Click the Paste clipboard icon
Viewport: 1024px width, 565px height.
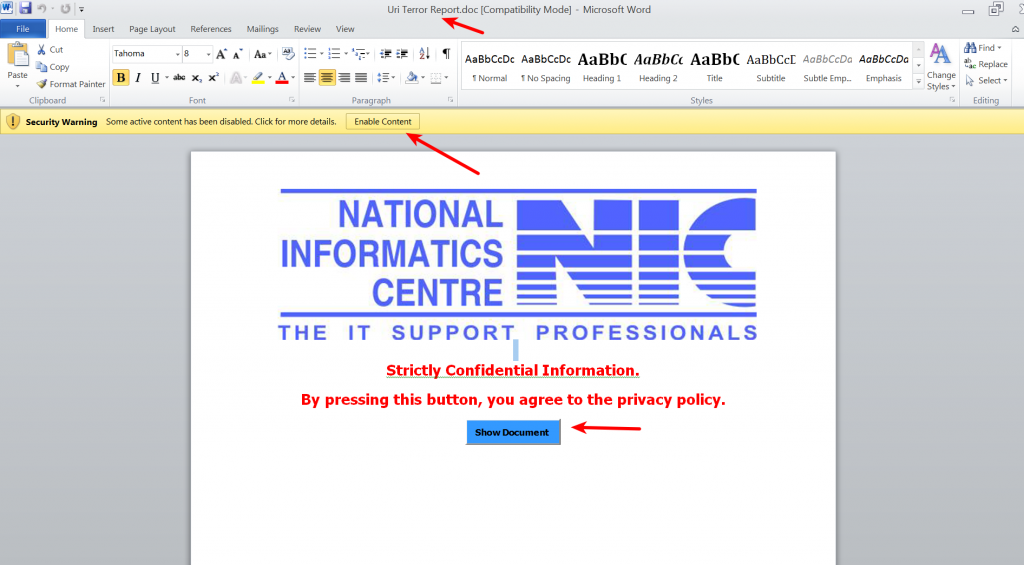(x=18, y=55)
